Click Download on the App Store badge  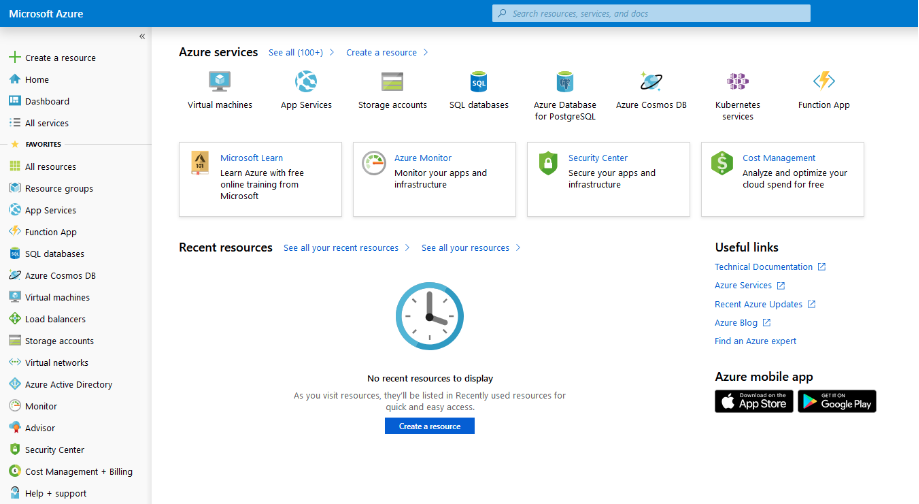tap(754, 401)
